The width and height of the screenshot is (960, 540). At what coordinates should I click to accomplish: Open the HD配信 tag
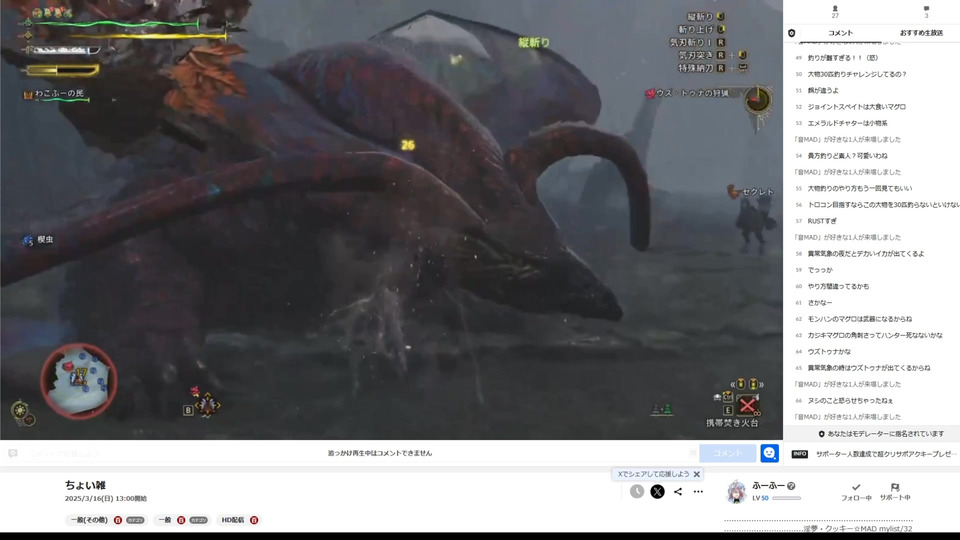point(233,520)
